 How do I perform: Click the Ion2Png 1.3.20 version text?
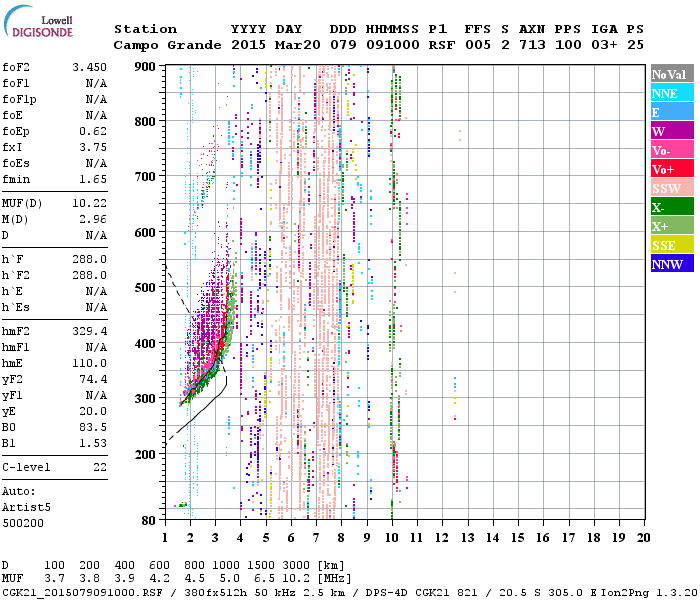650,593
